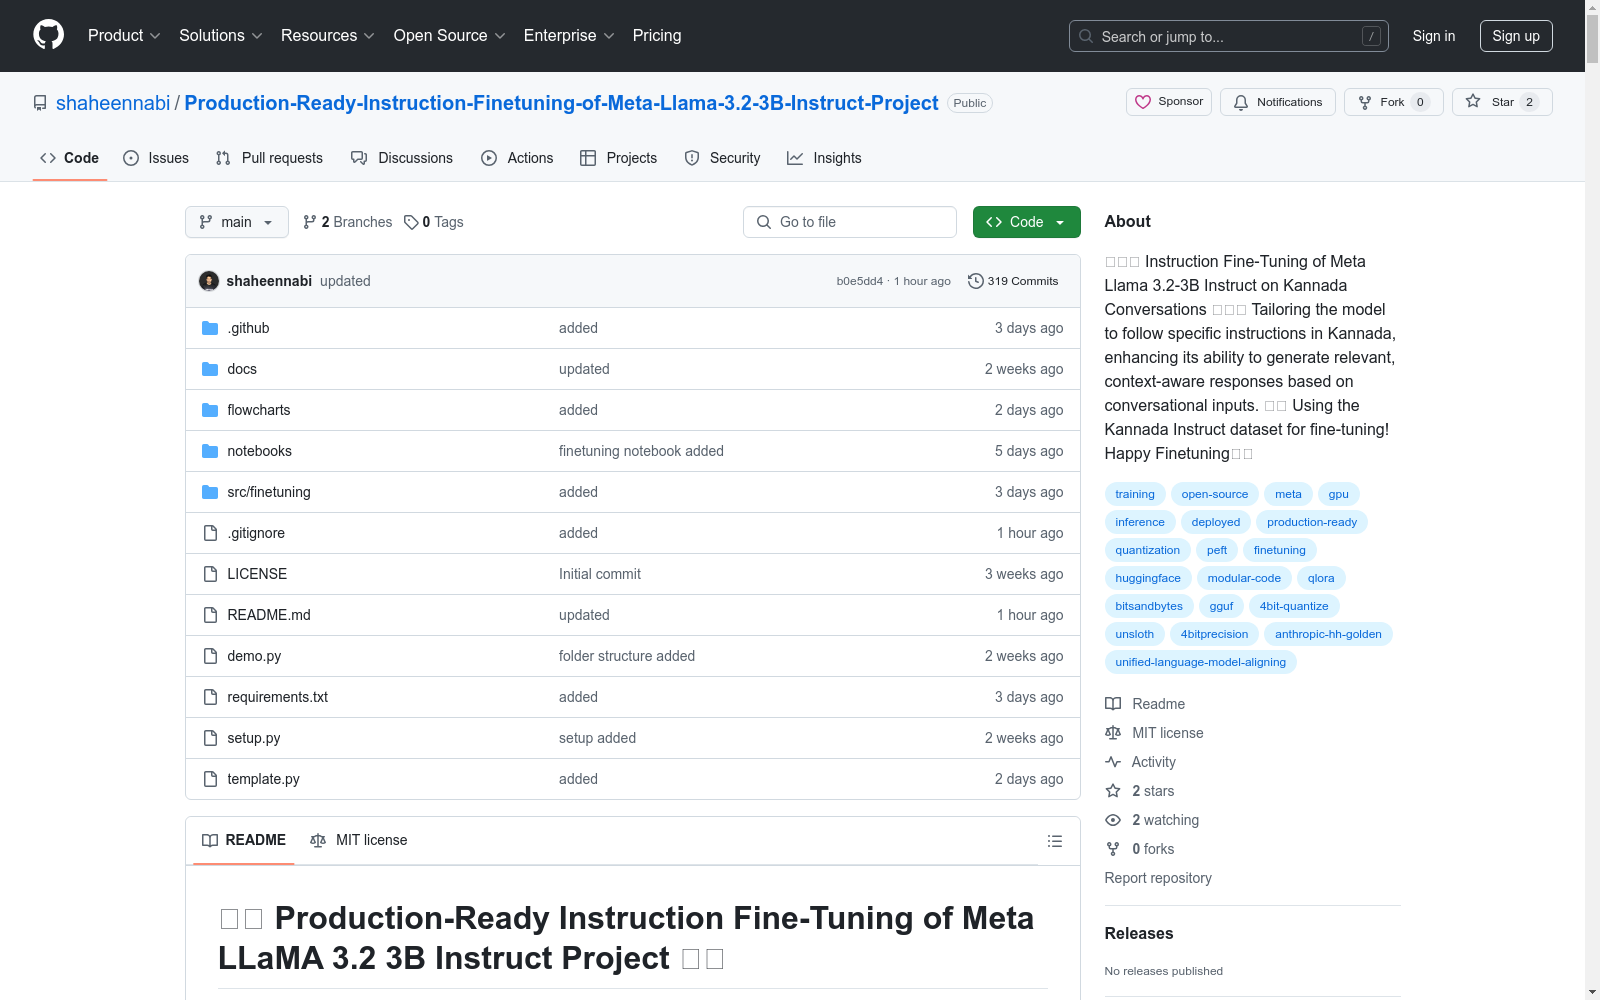1600x1000 pixels.
Task: Open the README outline list icon
Action: coord(1054,841)
